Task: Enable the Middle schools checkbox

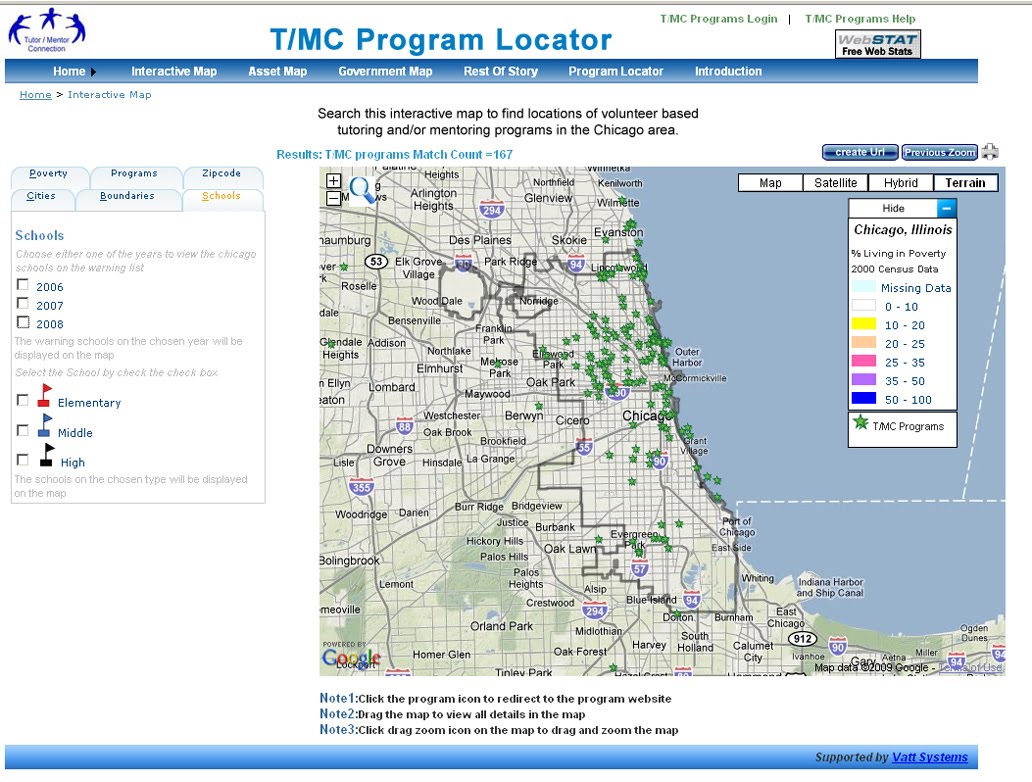Action: 23,430
